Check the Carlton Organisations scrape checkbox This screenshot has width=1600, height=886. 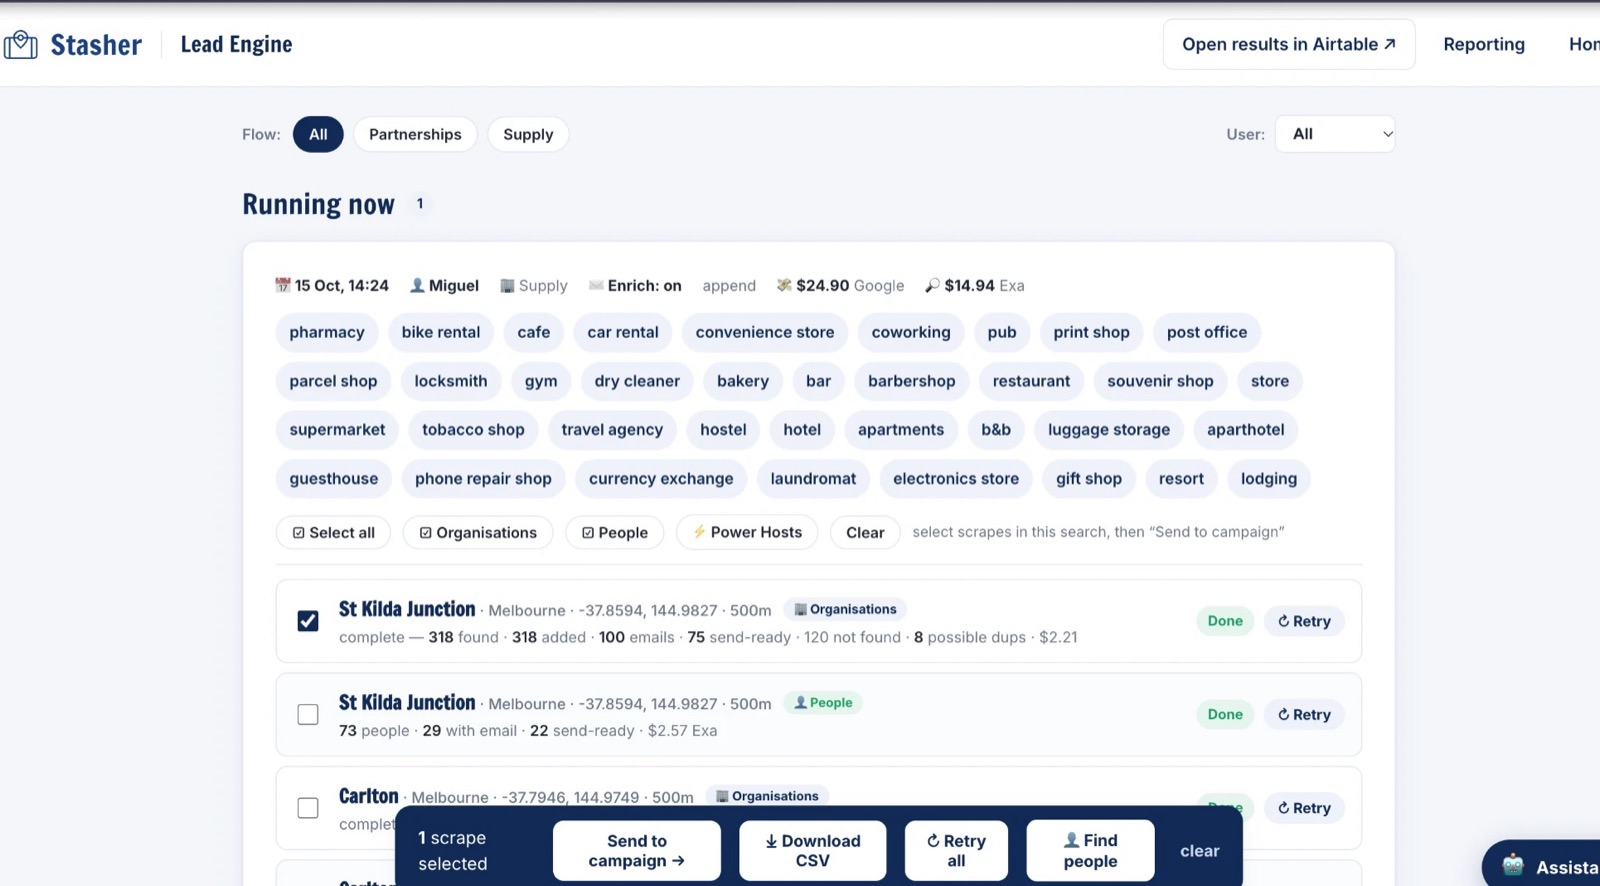[x=308, y=808]
